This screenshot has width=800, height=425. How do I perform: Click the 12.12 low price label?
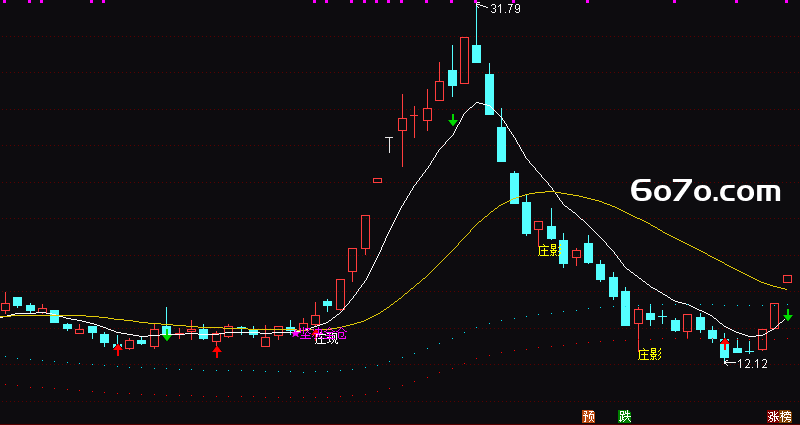pyautogui.click(x=752, y=364)
